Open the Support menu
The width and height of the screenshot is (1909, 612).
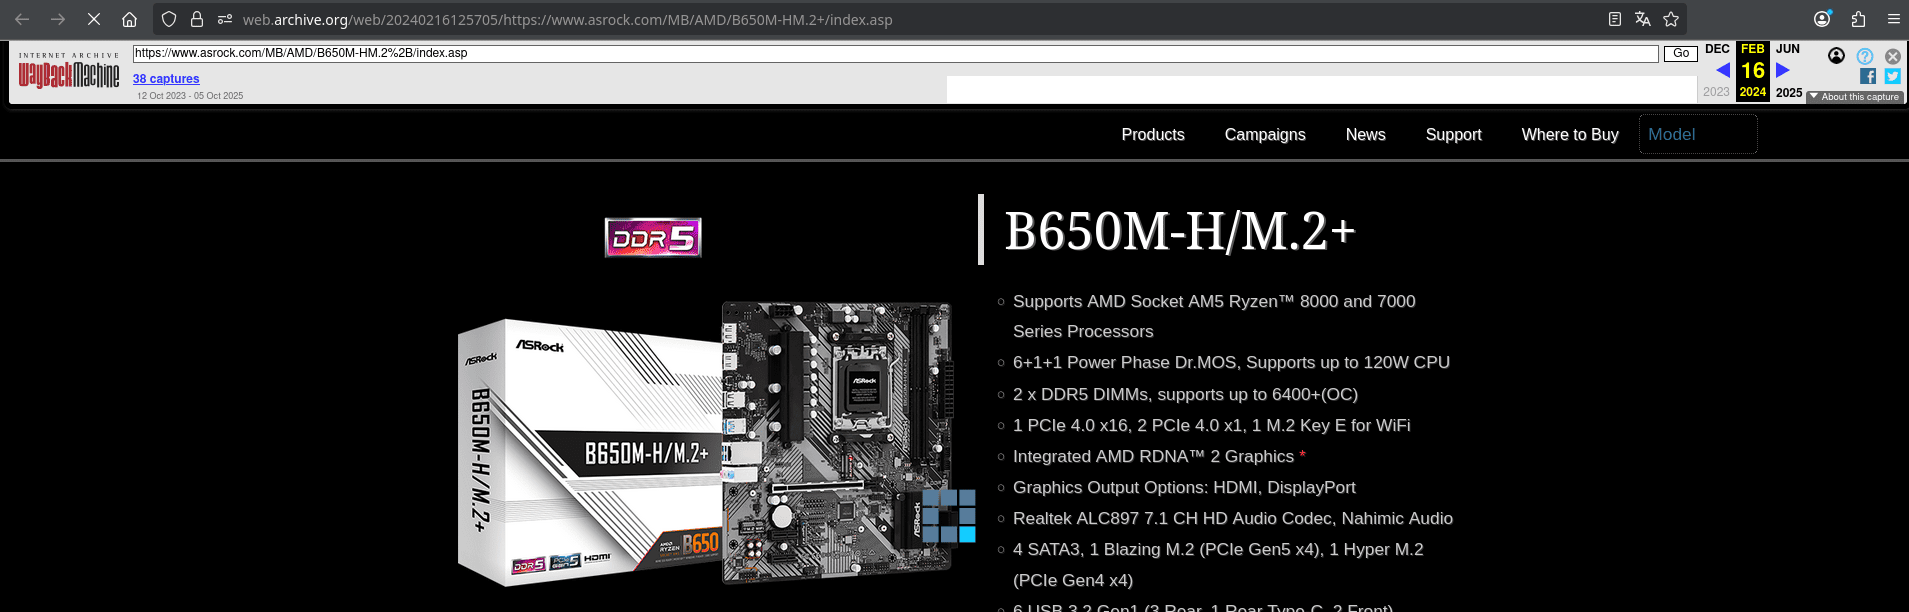(x=1453, y=135)
